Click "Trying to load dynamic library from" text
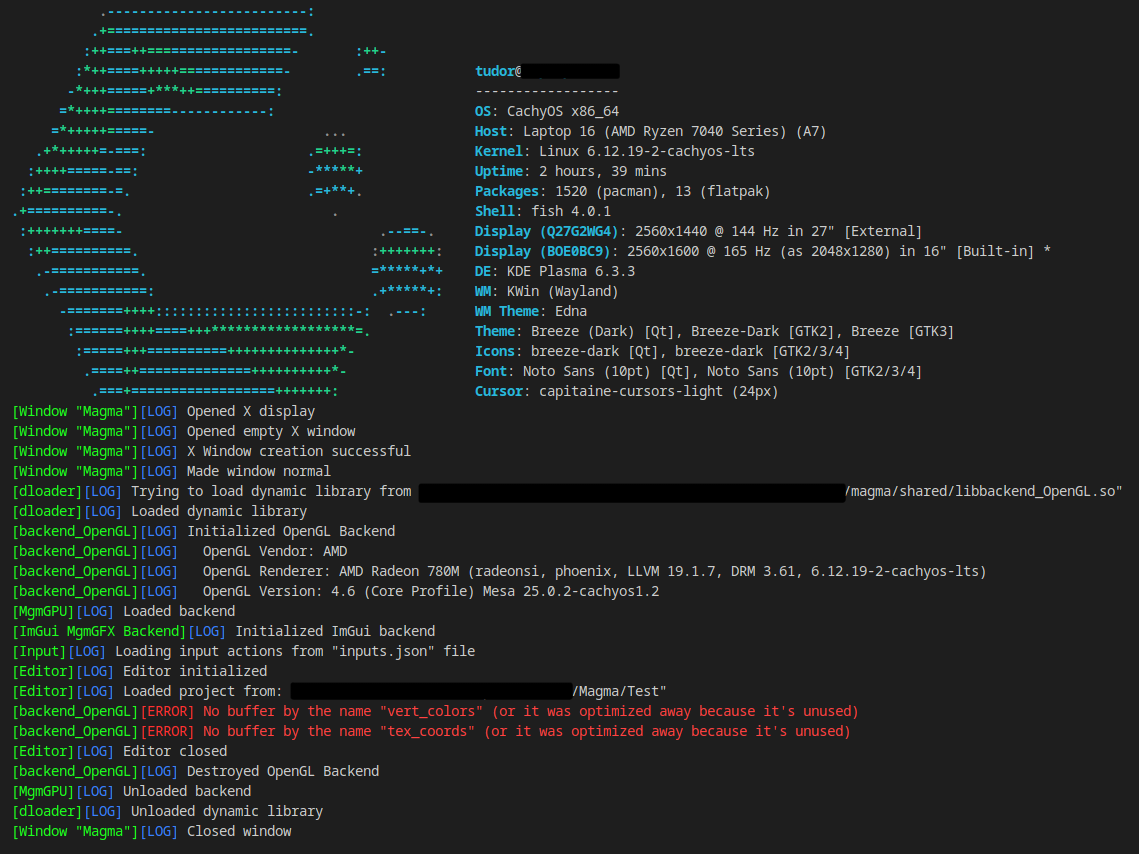The width and height of the screenshot is (1139, 854). click(271, 491)
